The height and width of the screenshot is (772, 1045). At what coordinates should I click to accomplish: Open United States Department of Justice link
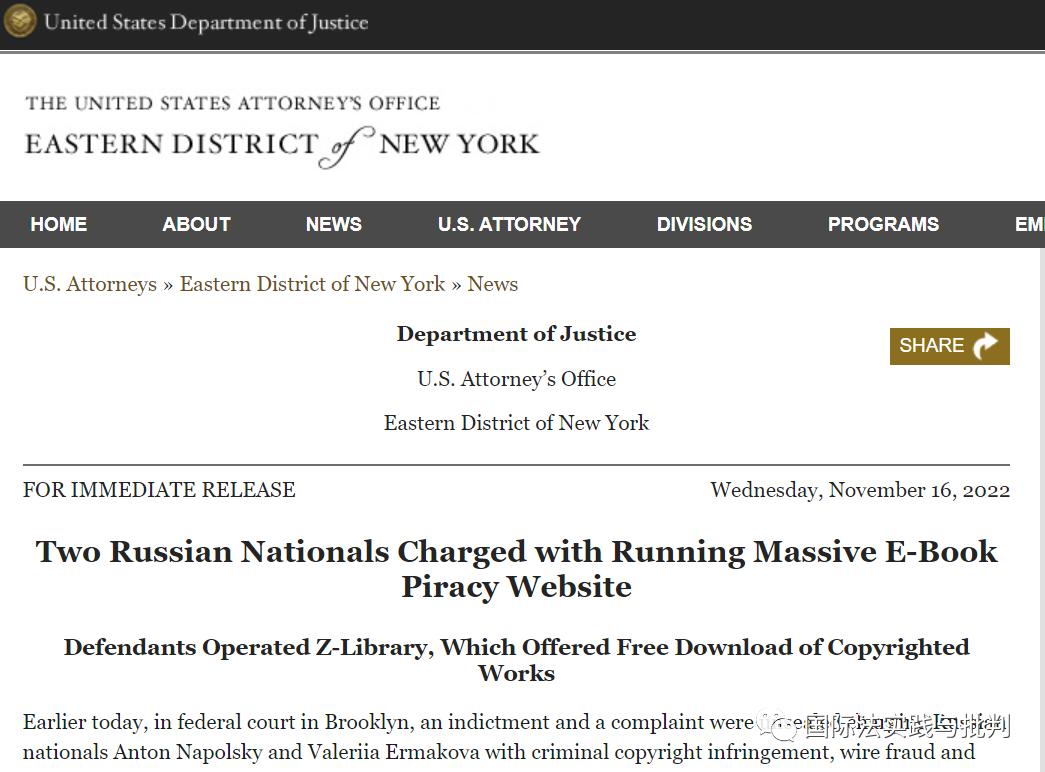[x=206, y=22]
